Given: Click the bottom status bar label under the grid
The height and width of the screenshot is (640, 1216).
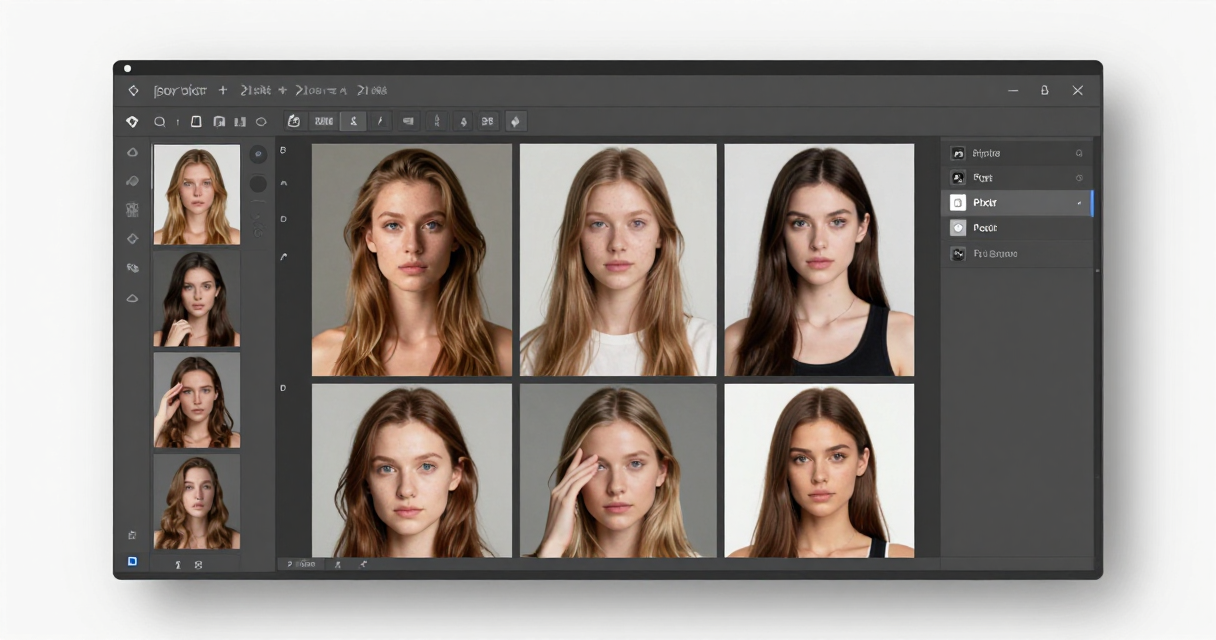Looking at the screenshot, I should 301,564.
